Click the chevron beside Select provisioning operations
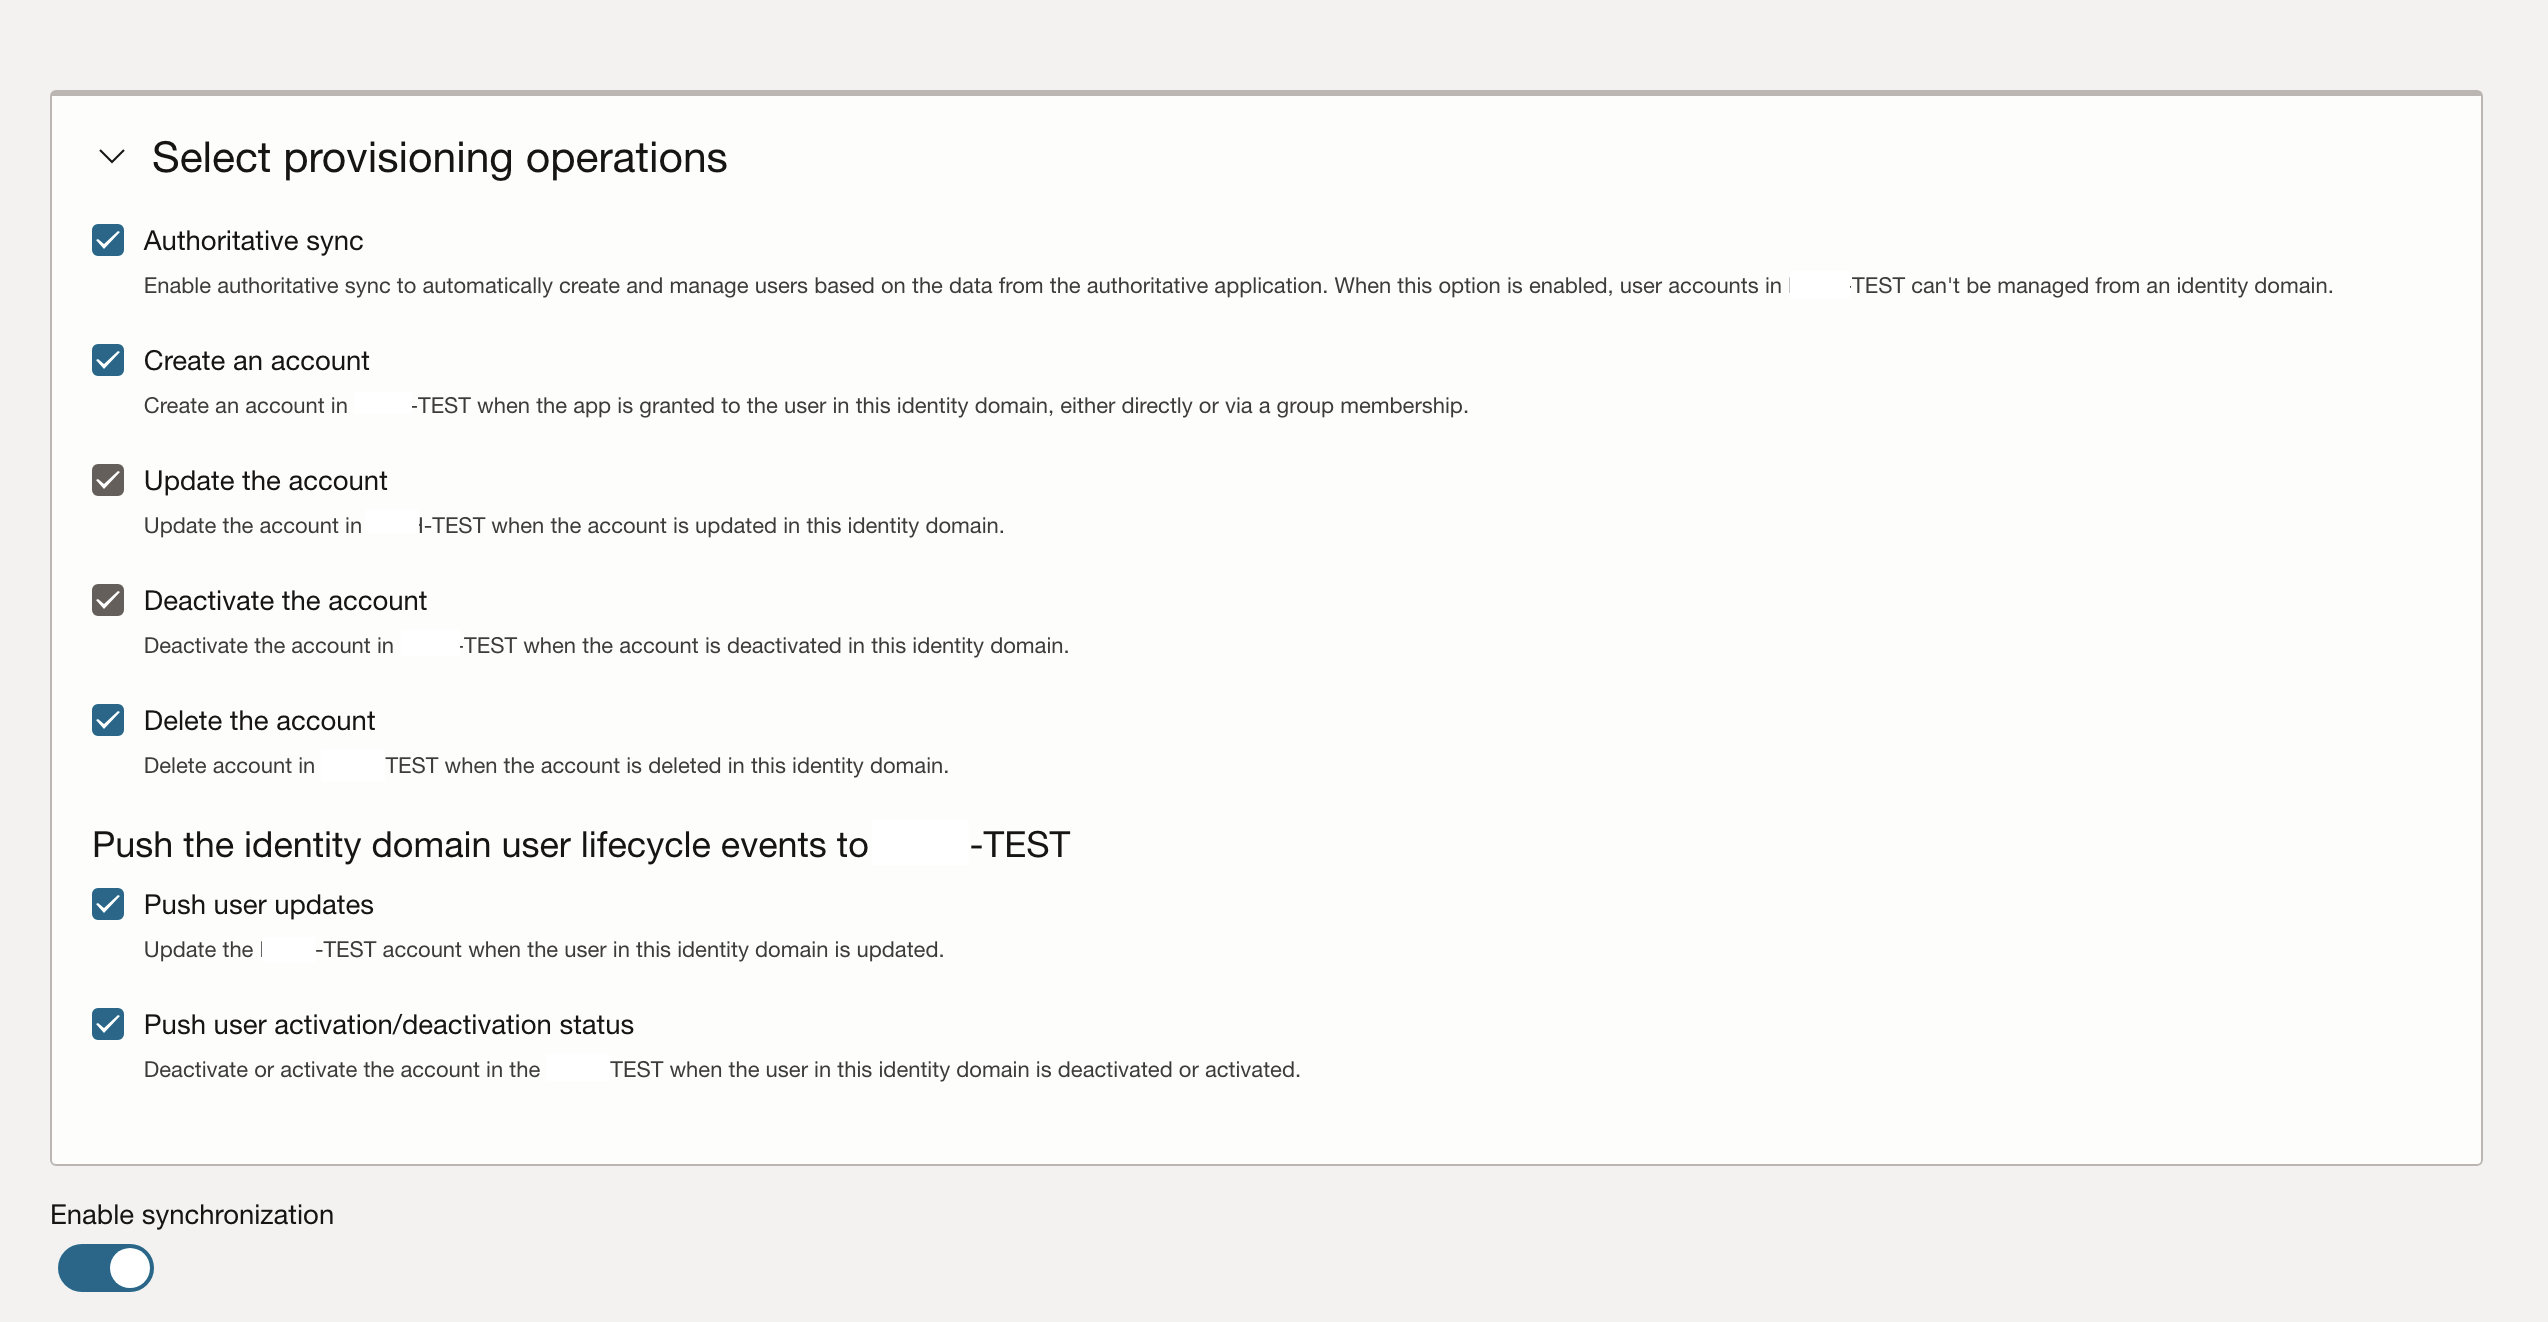Viewport: 2548px width, 1322px height. tap(112, 156)
